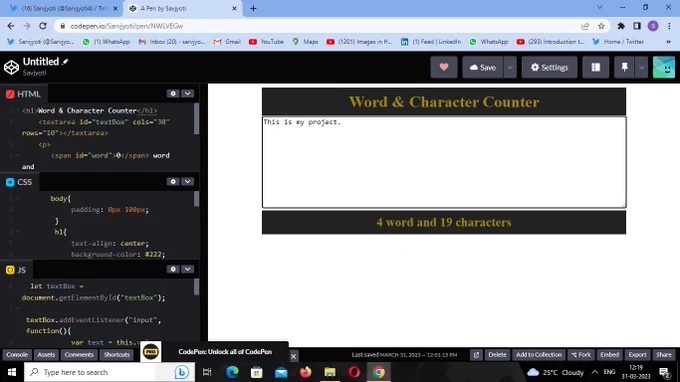
Task: Open HTML editor settings gear
Action: (x=173, y=94)
